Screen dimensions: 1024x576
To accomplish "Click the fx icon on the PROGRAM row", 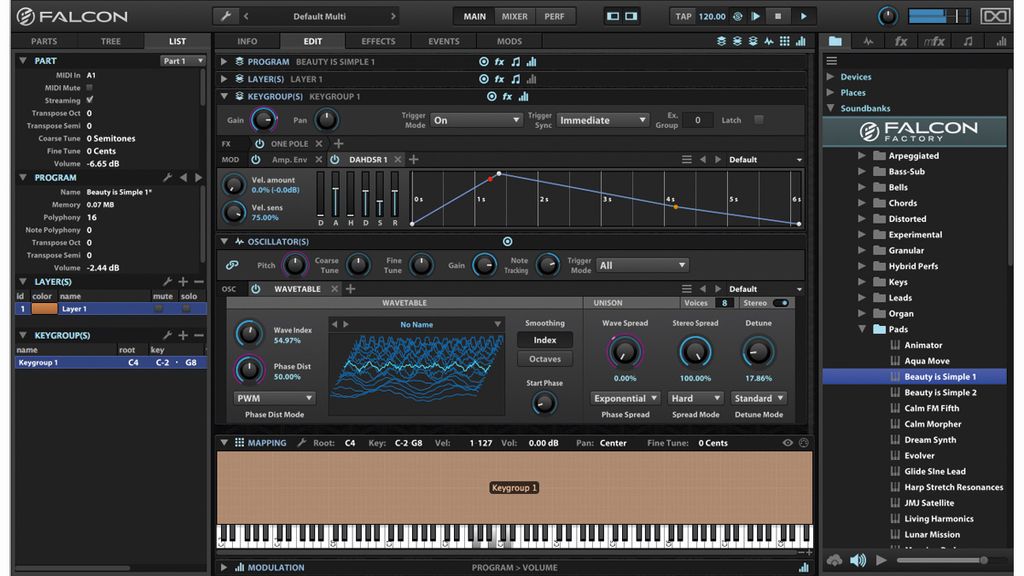I will pos(500,61).
